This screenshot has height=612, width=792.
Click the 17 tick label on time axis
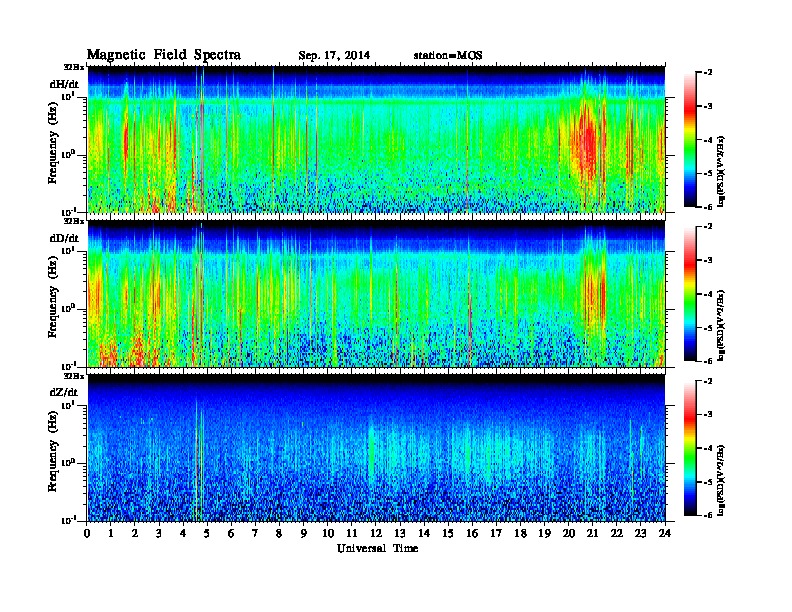[496, 533]
